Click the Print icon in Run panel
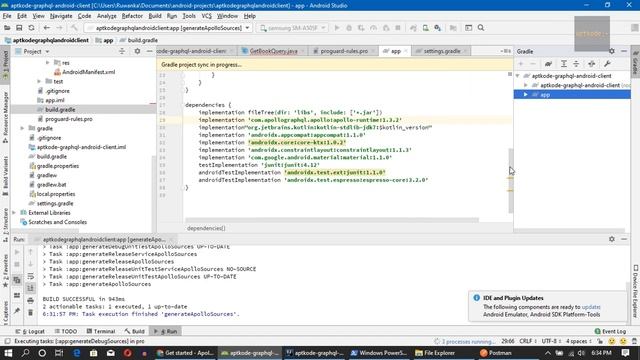 [30, 301]
